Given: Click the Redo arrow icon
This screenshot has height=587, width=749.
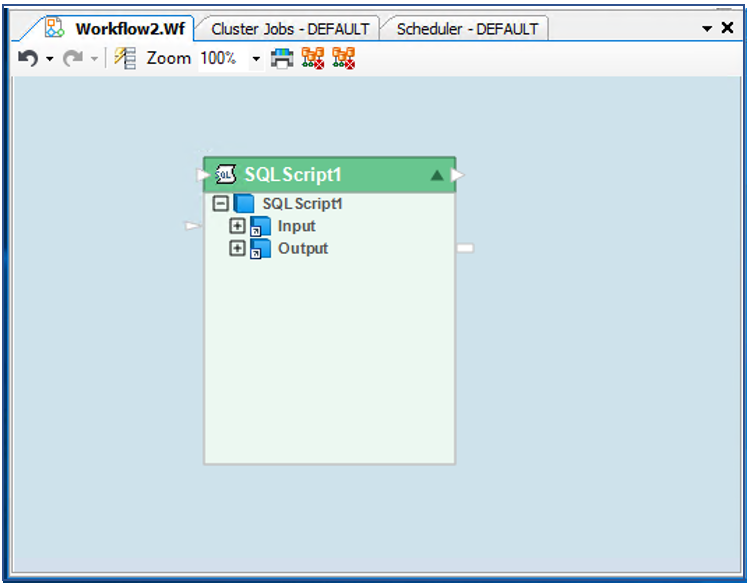Looking at the screenshot, I should (73, 59).
